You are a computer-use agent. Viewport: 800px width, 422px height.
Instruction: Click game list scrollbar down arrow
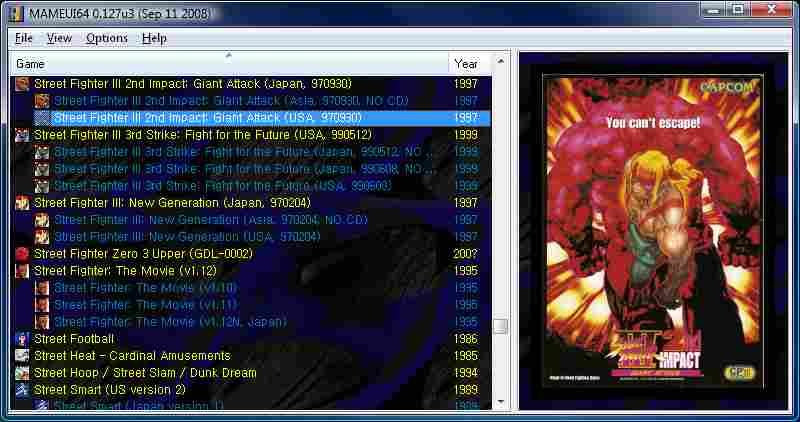coord(501,402)
